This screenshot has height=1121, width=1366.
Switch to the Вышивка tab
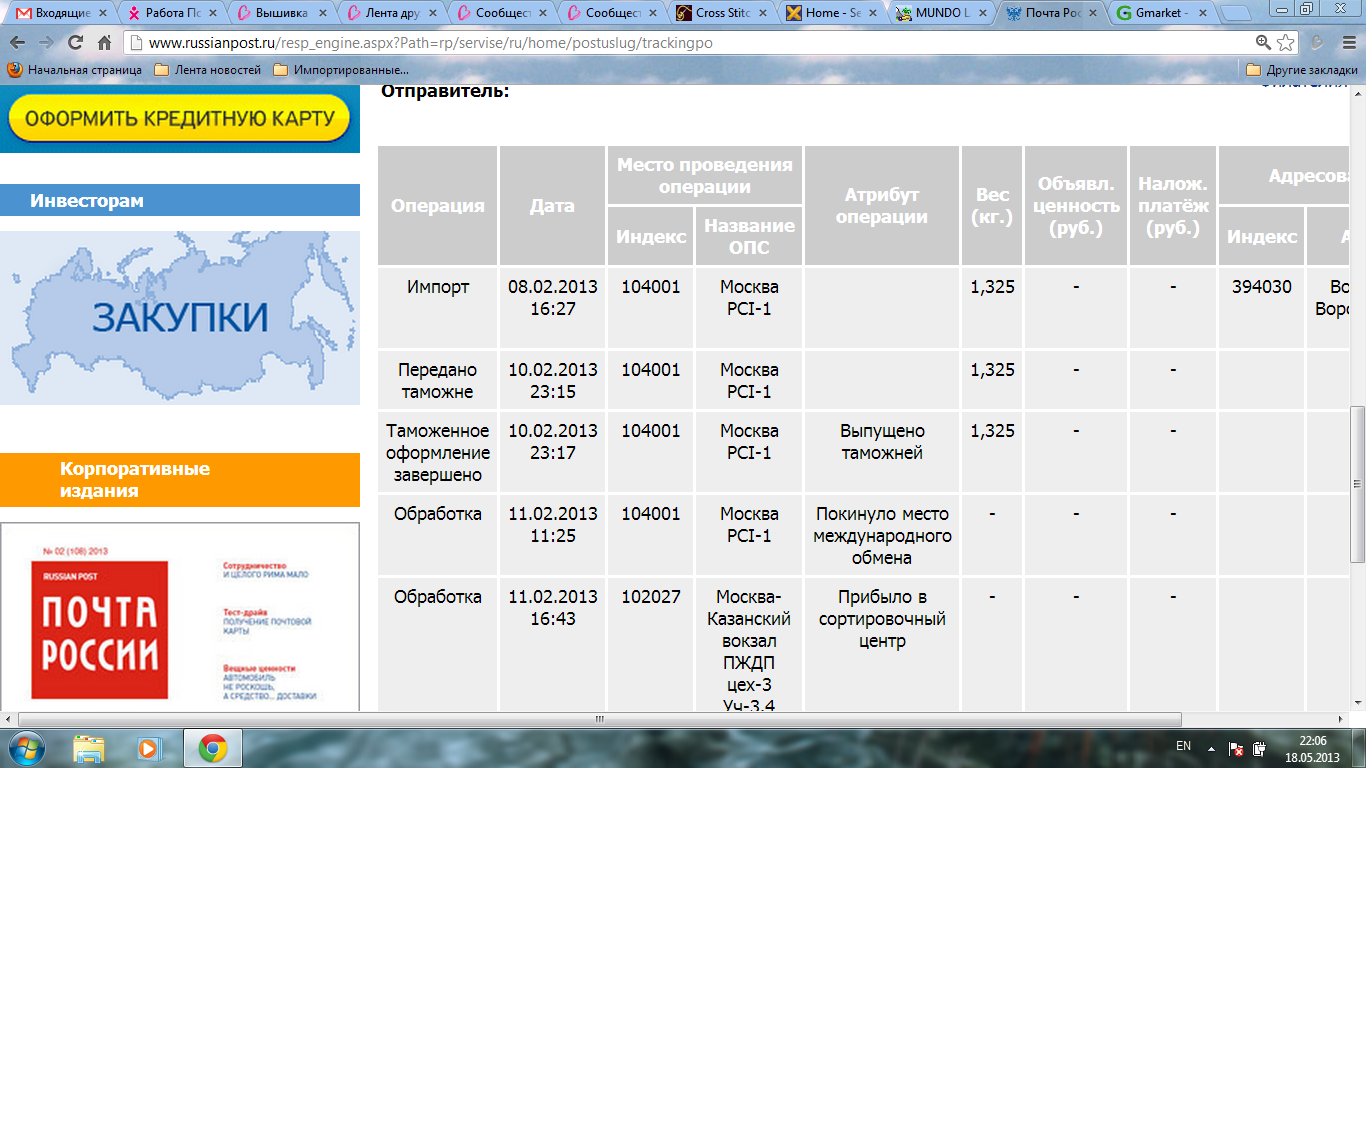281,13
